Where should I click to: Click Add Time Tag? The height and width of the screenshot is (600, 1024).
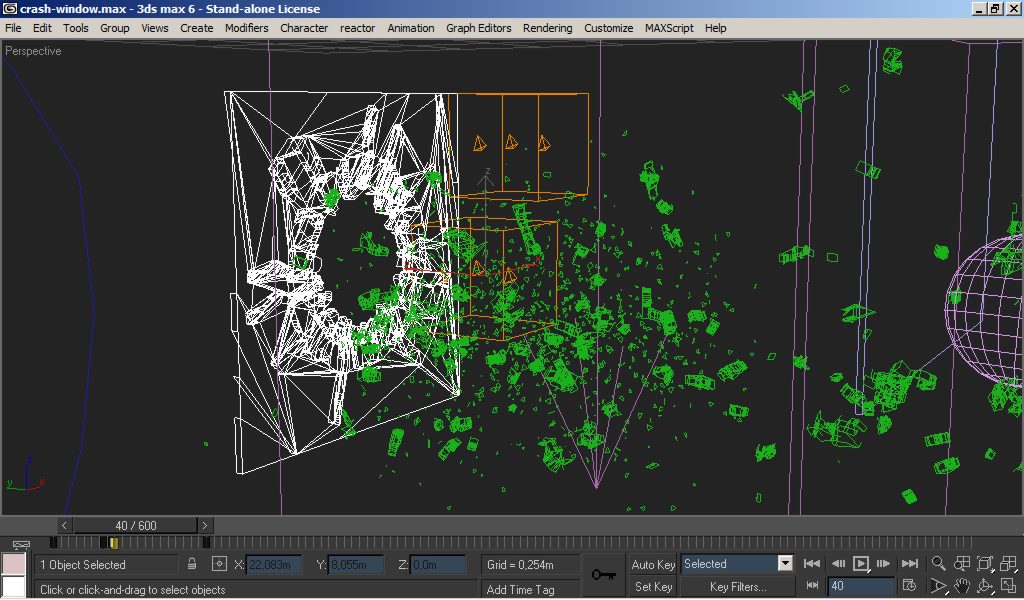[520, 590]
